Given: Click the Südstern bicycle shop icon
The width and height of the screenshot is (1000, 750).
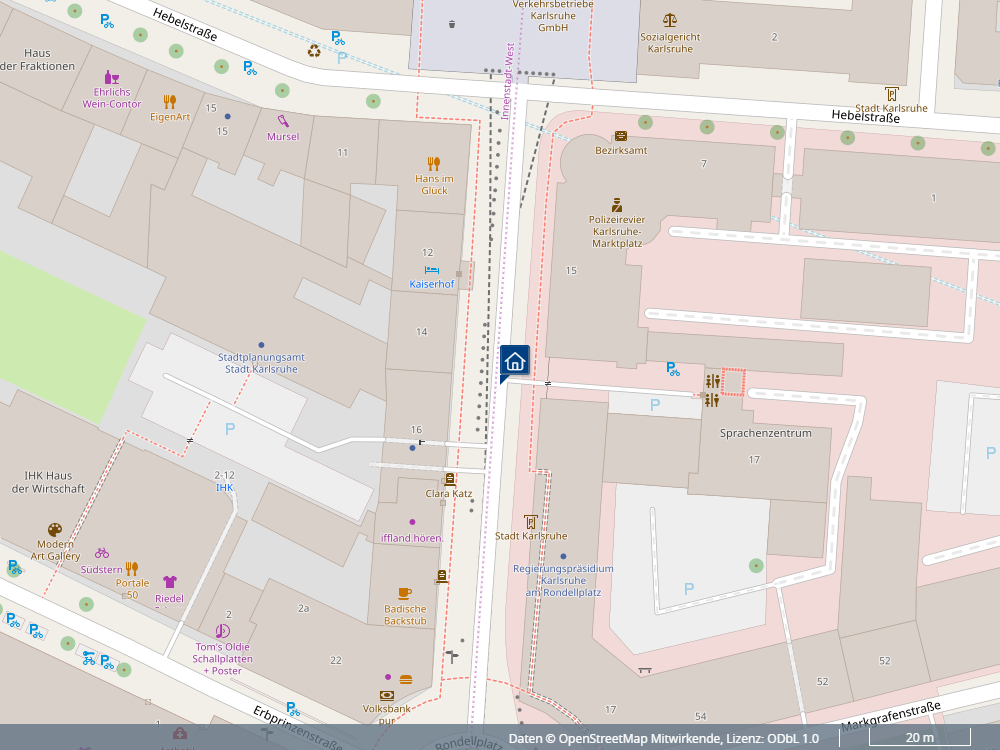Looking at the screenshot, I should click(102, 553).
